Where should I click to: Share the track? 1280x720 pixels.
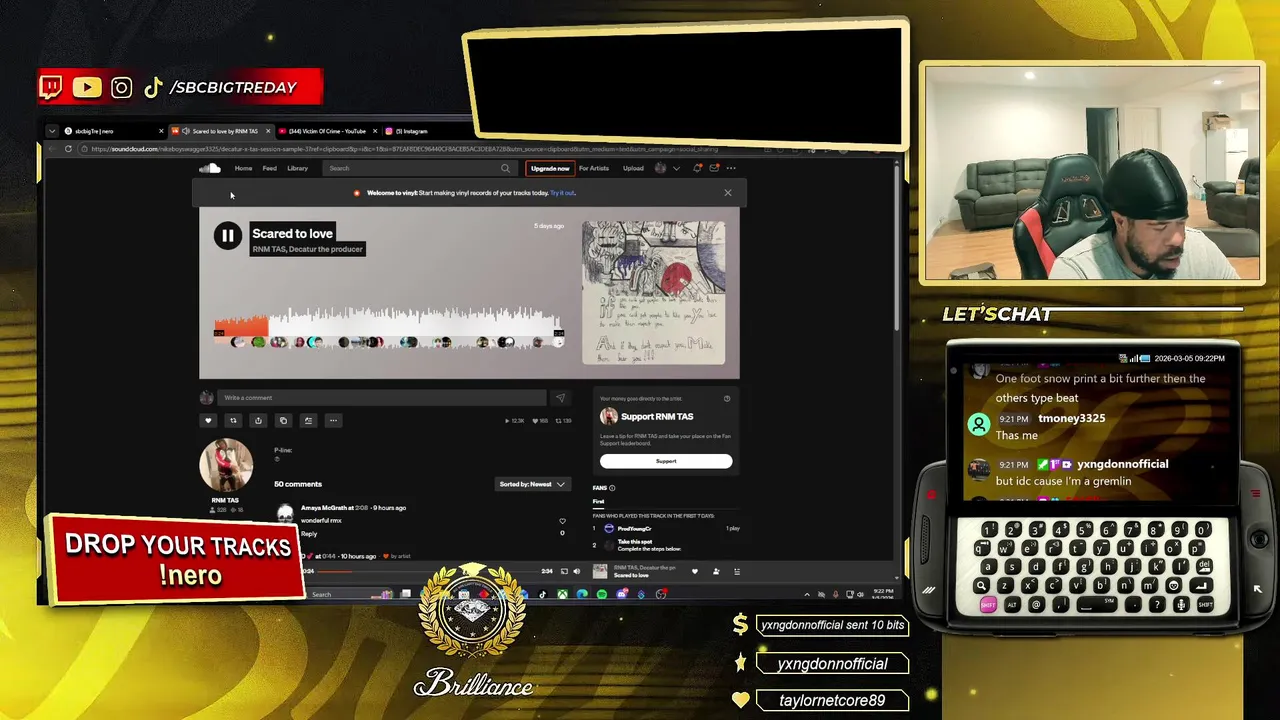coord(258,421)
